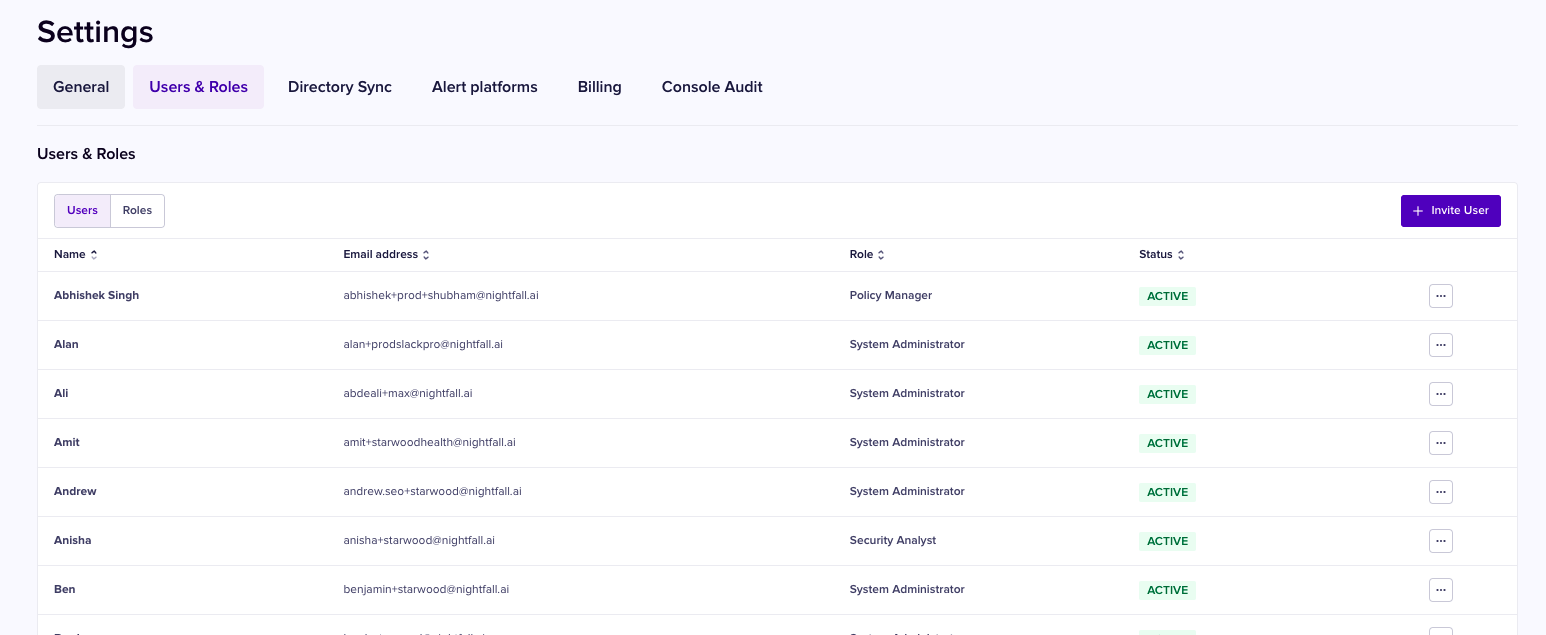This screenshot has height=635, width=1546.
Task: Open the more options menu for Abhishek Singh
Action: point(1440,296)
